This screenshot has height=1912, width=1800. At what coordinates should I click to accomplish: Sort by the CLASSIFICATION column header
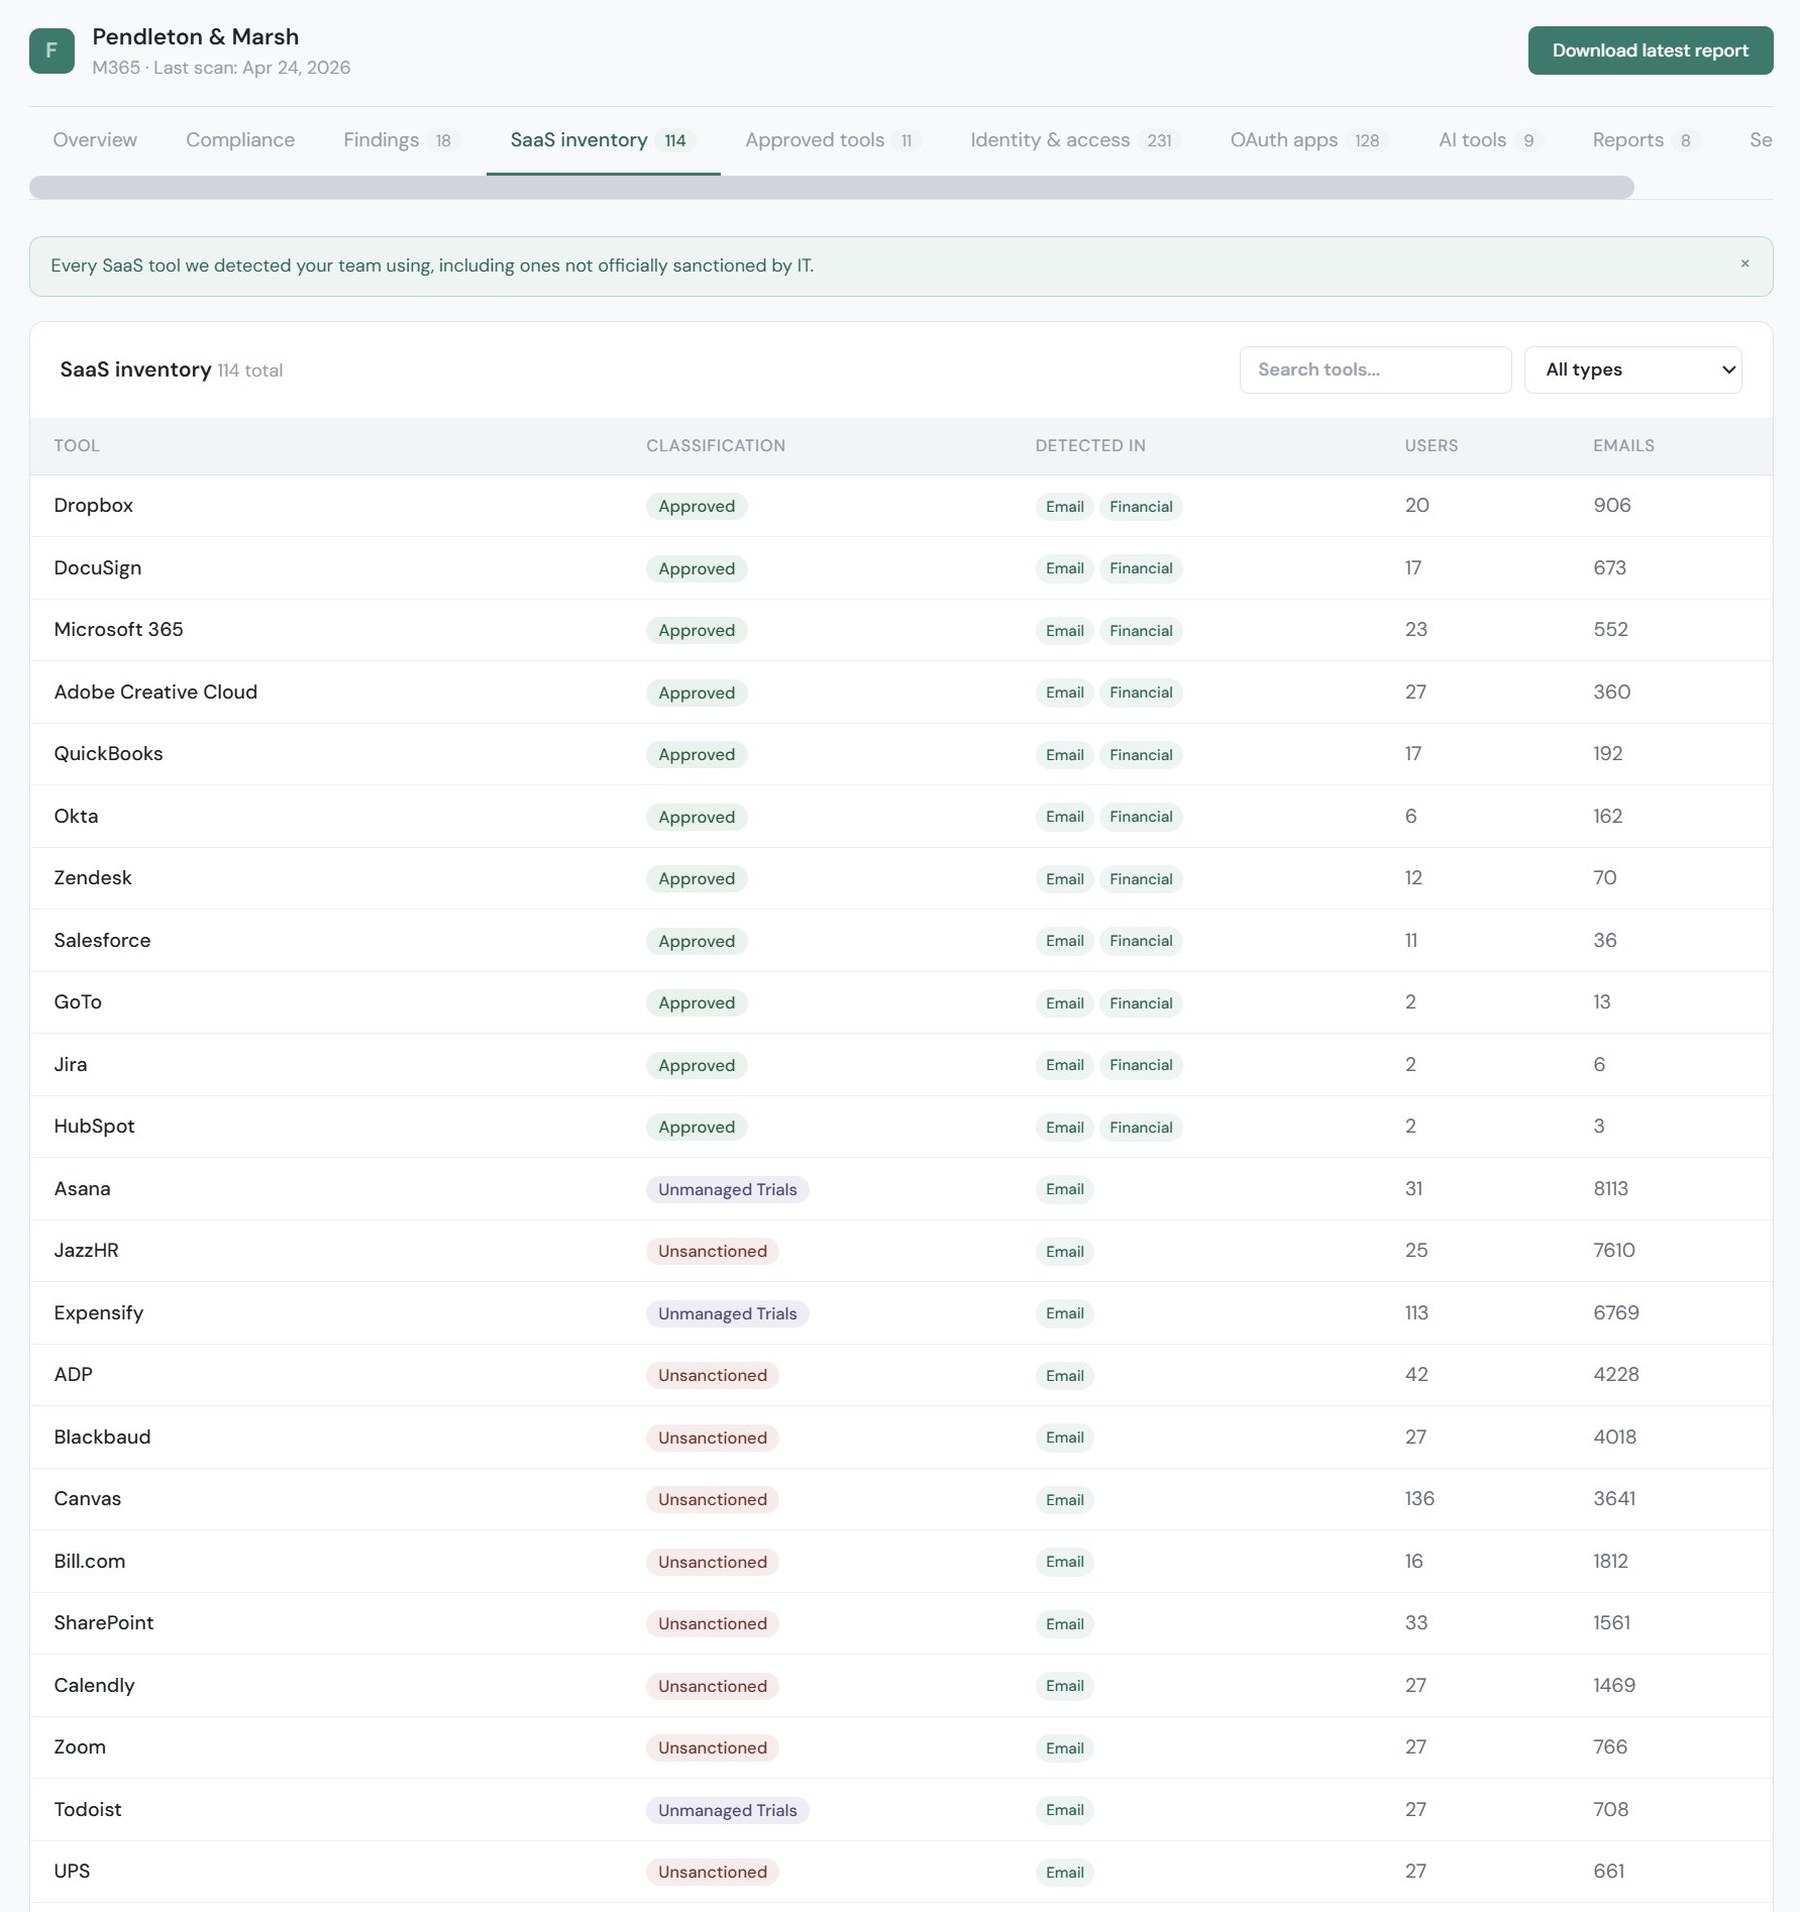(x=715, y=446)
